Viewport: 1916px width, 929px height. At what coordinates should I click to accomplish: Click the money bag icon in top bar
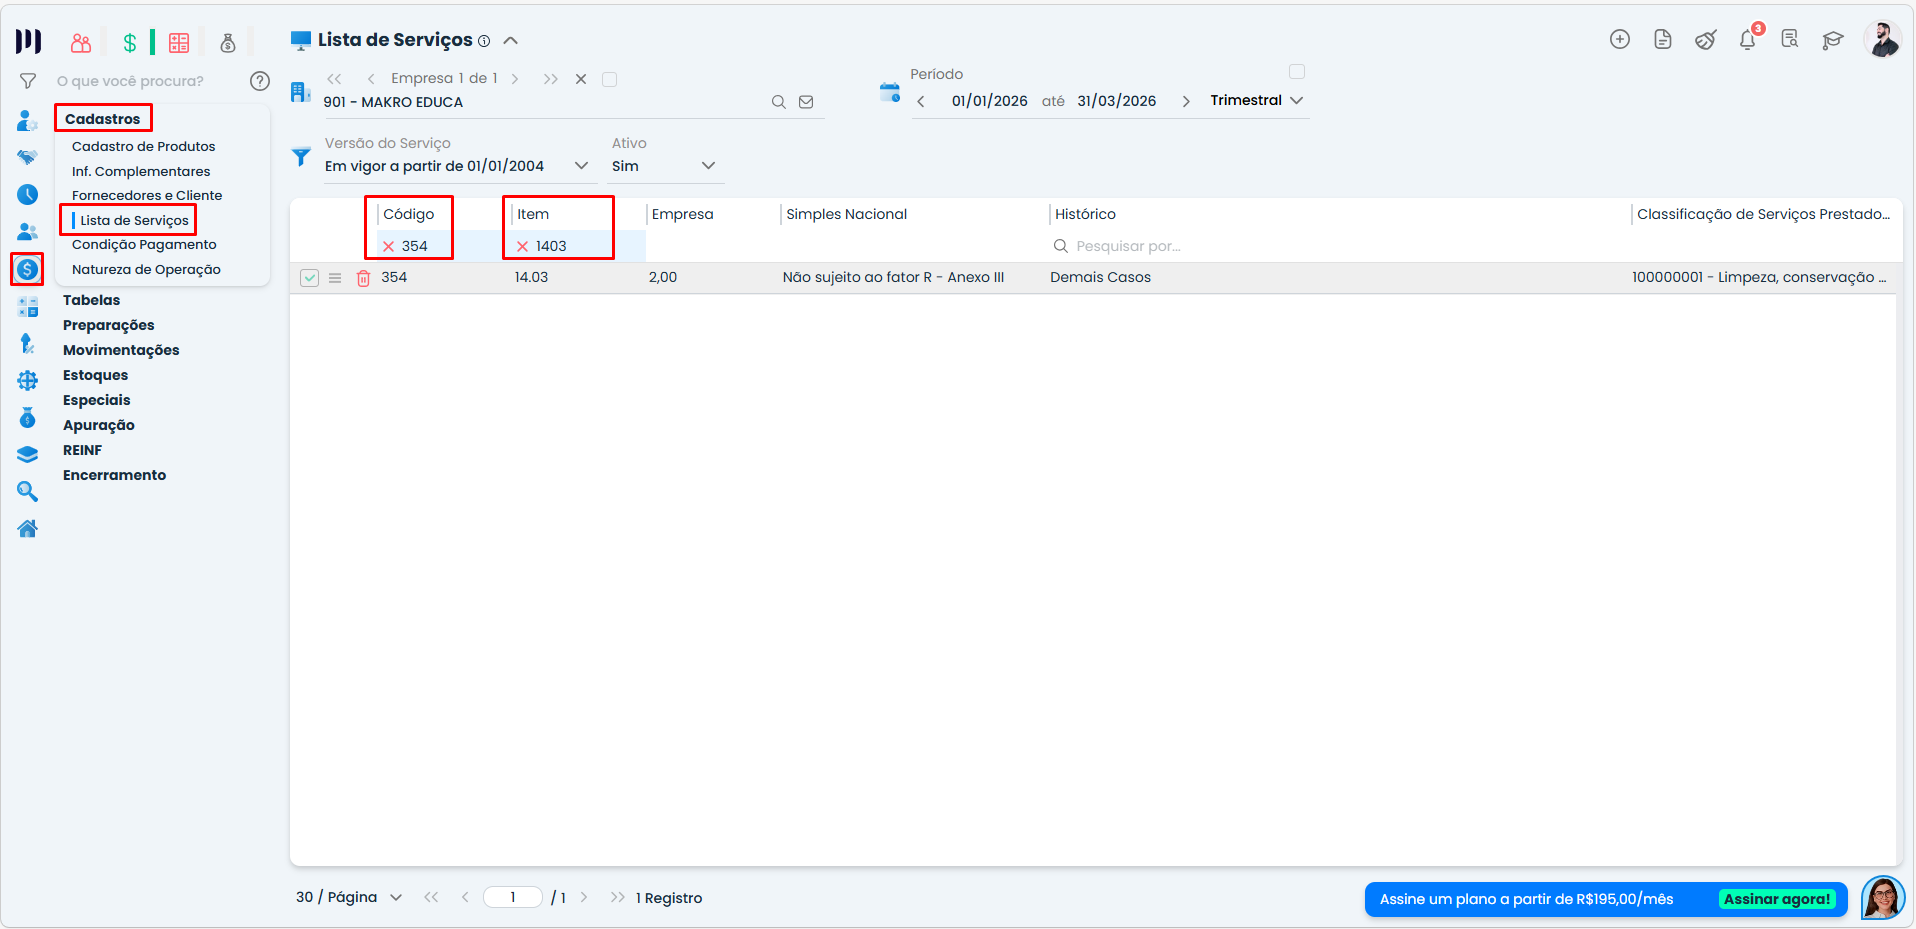(x=228, y=43)
